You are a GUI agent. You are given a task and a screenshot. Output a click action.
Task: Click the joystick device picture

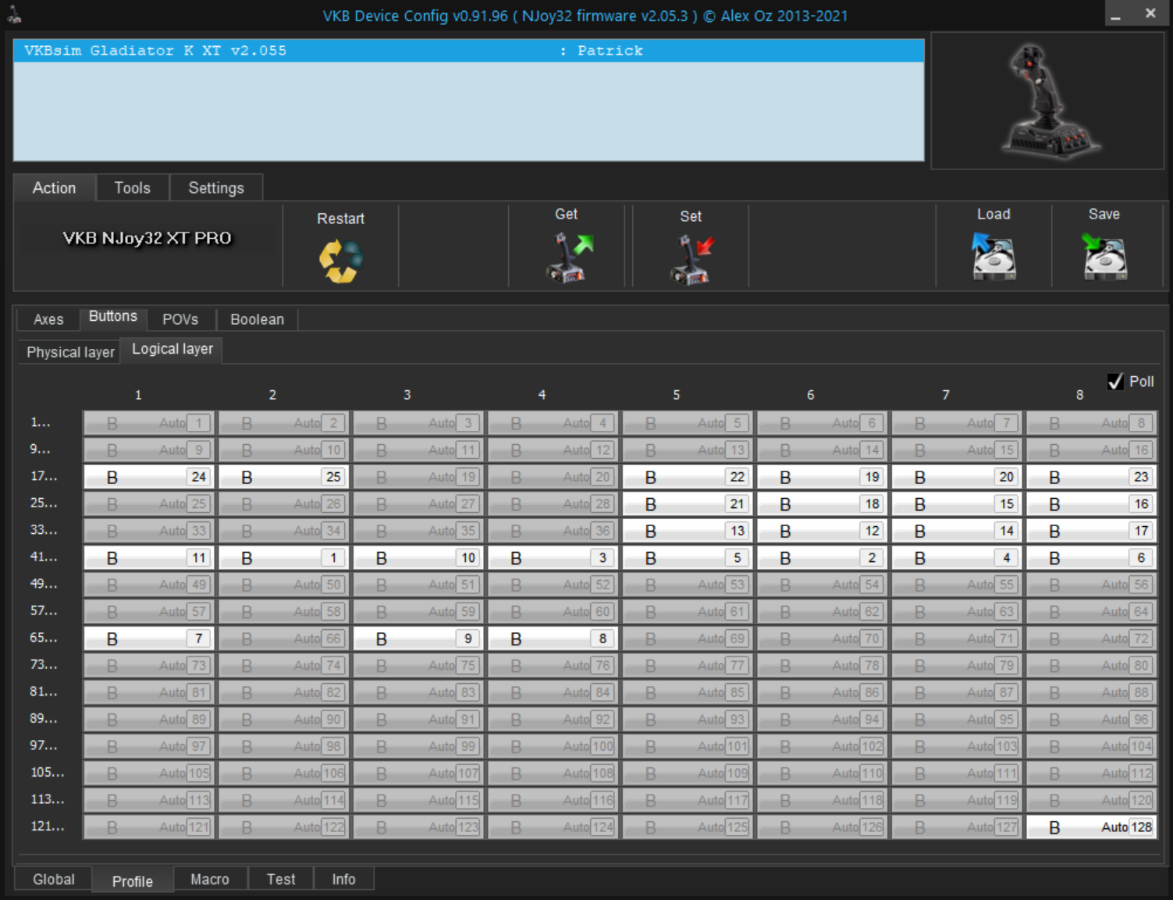[x=1050, y=100]
